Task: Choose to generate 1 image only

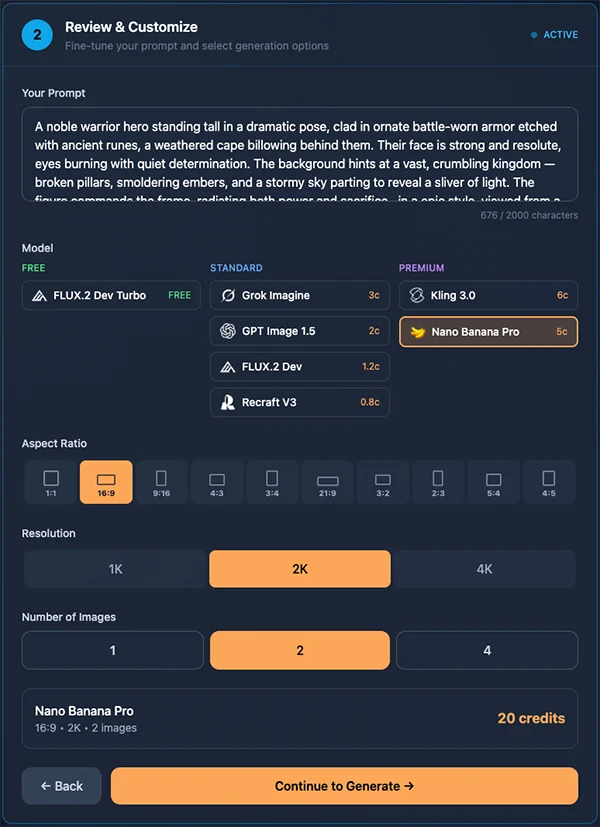Action: pos(112,650)
